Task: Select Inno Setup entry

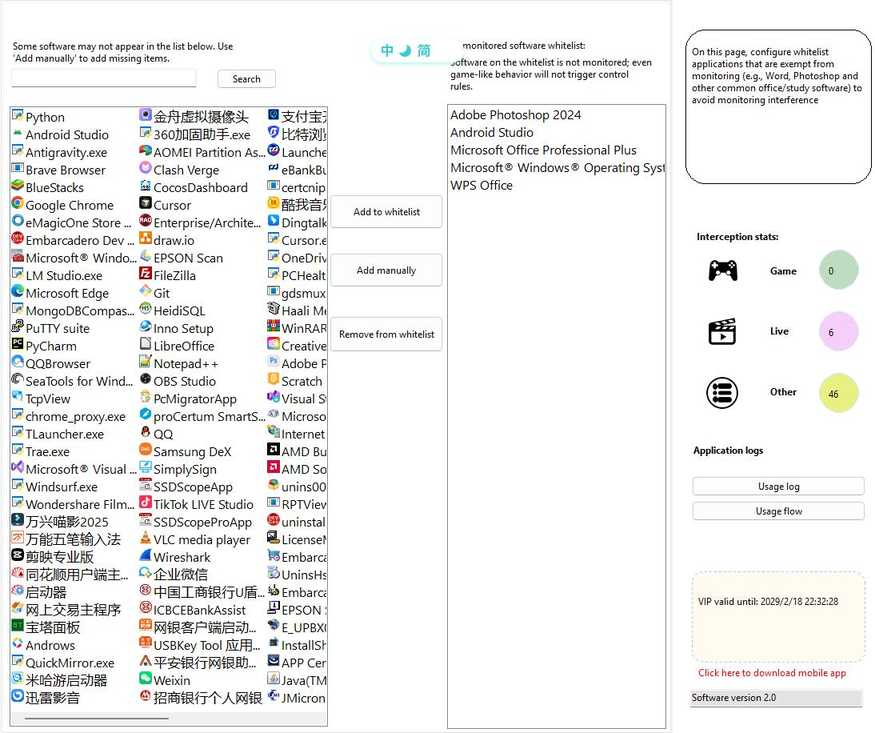Action: point(176,328)
